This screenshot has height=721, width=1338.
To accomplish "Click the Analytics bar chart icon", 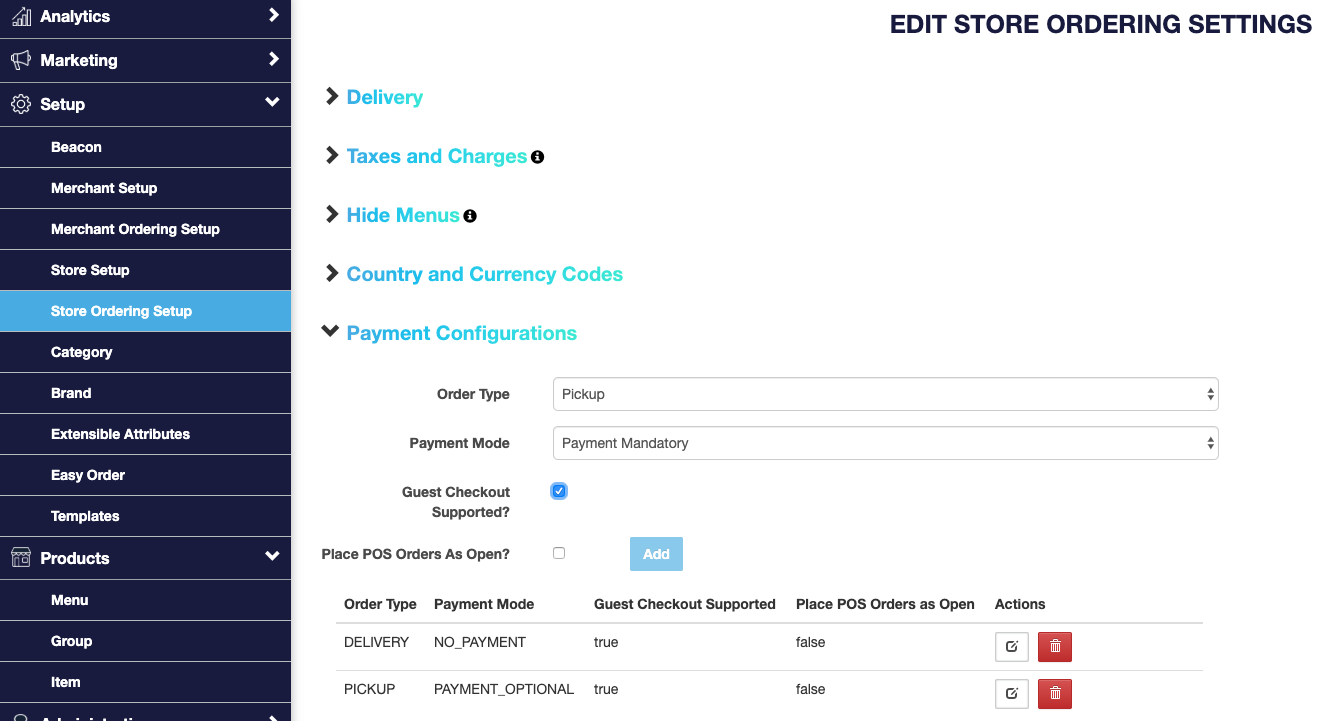I will click(21, 16).
